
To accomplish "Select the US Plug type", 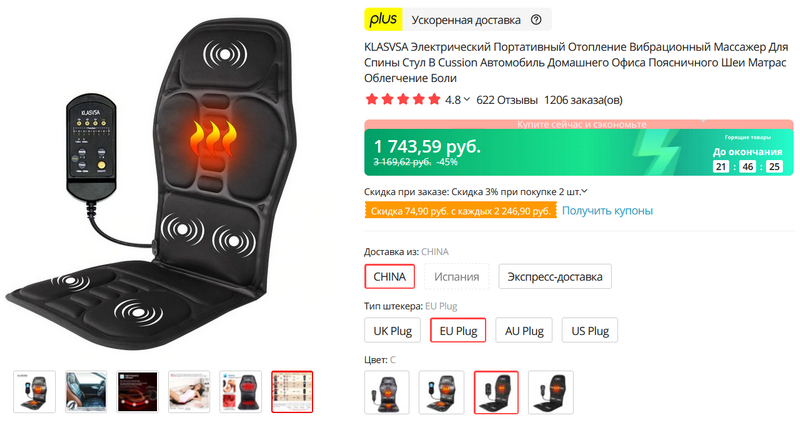I will tap(590, 331).
